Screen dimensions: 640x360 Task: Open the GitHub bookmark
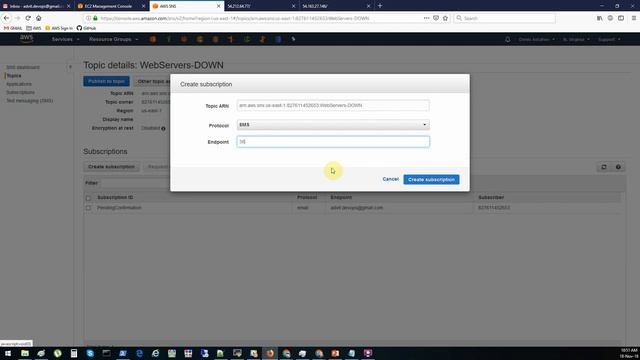[x=86, y=28]
